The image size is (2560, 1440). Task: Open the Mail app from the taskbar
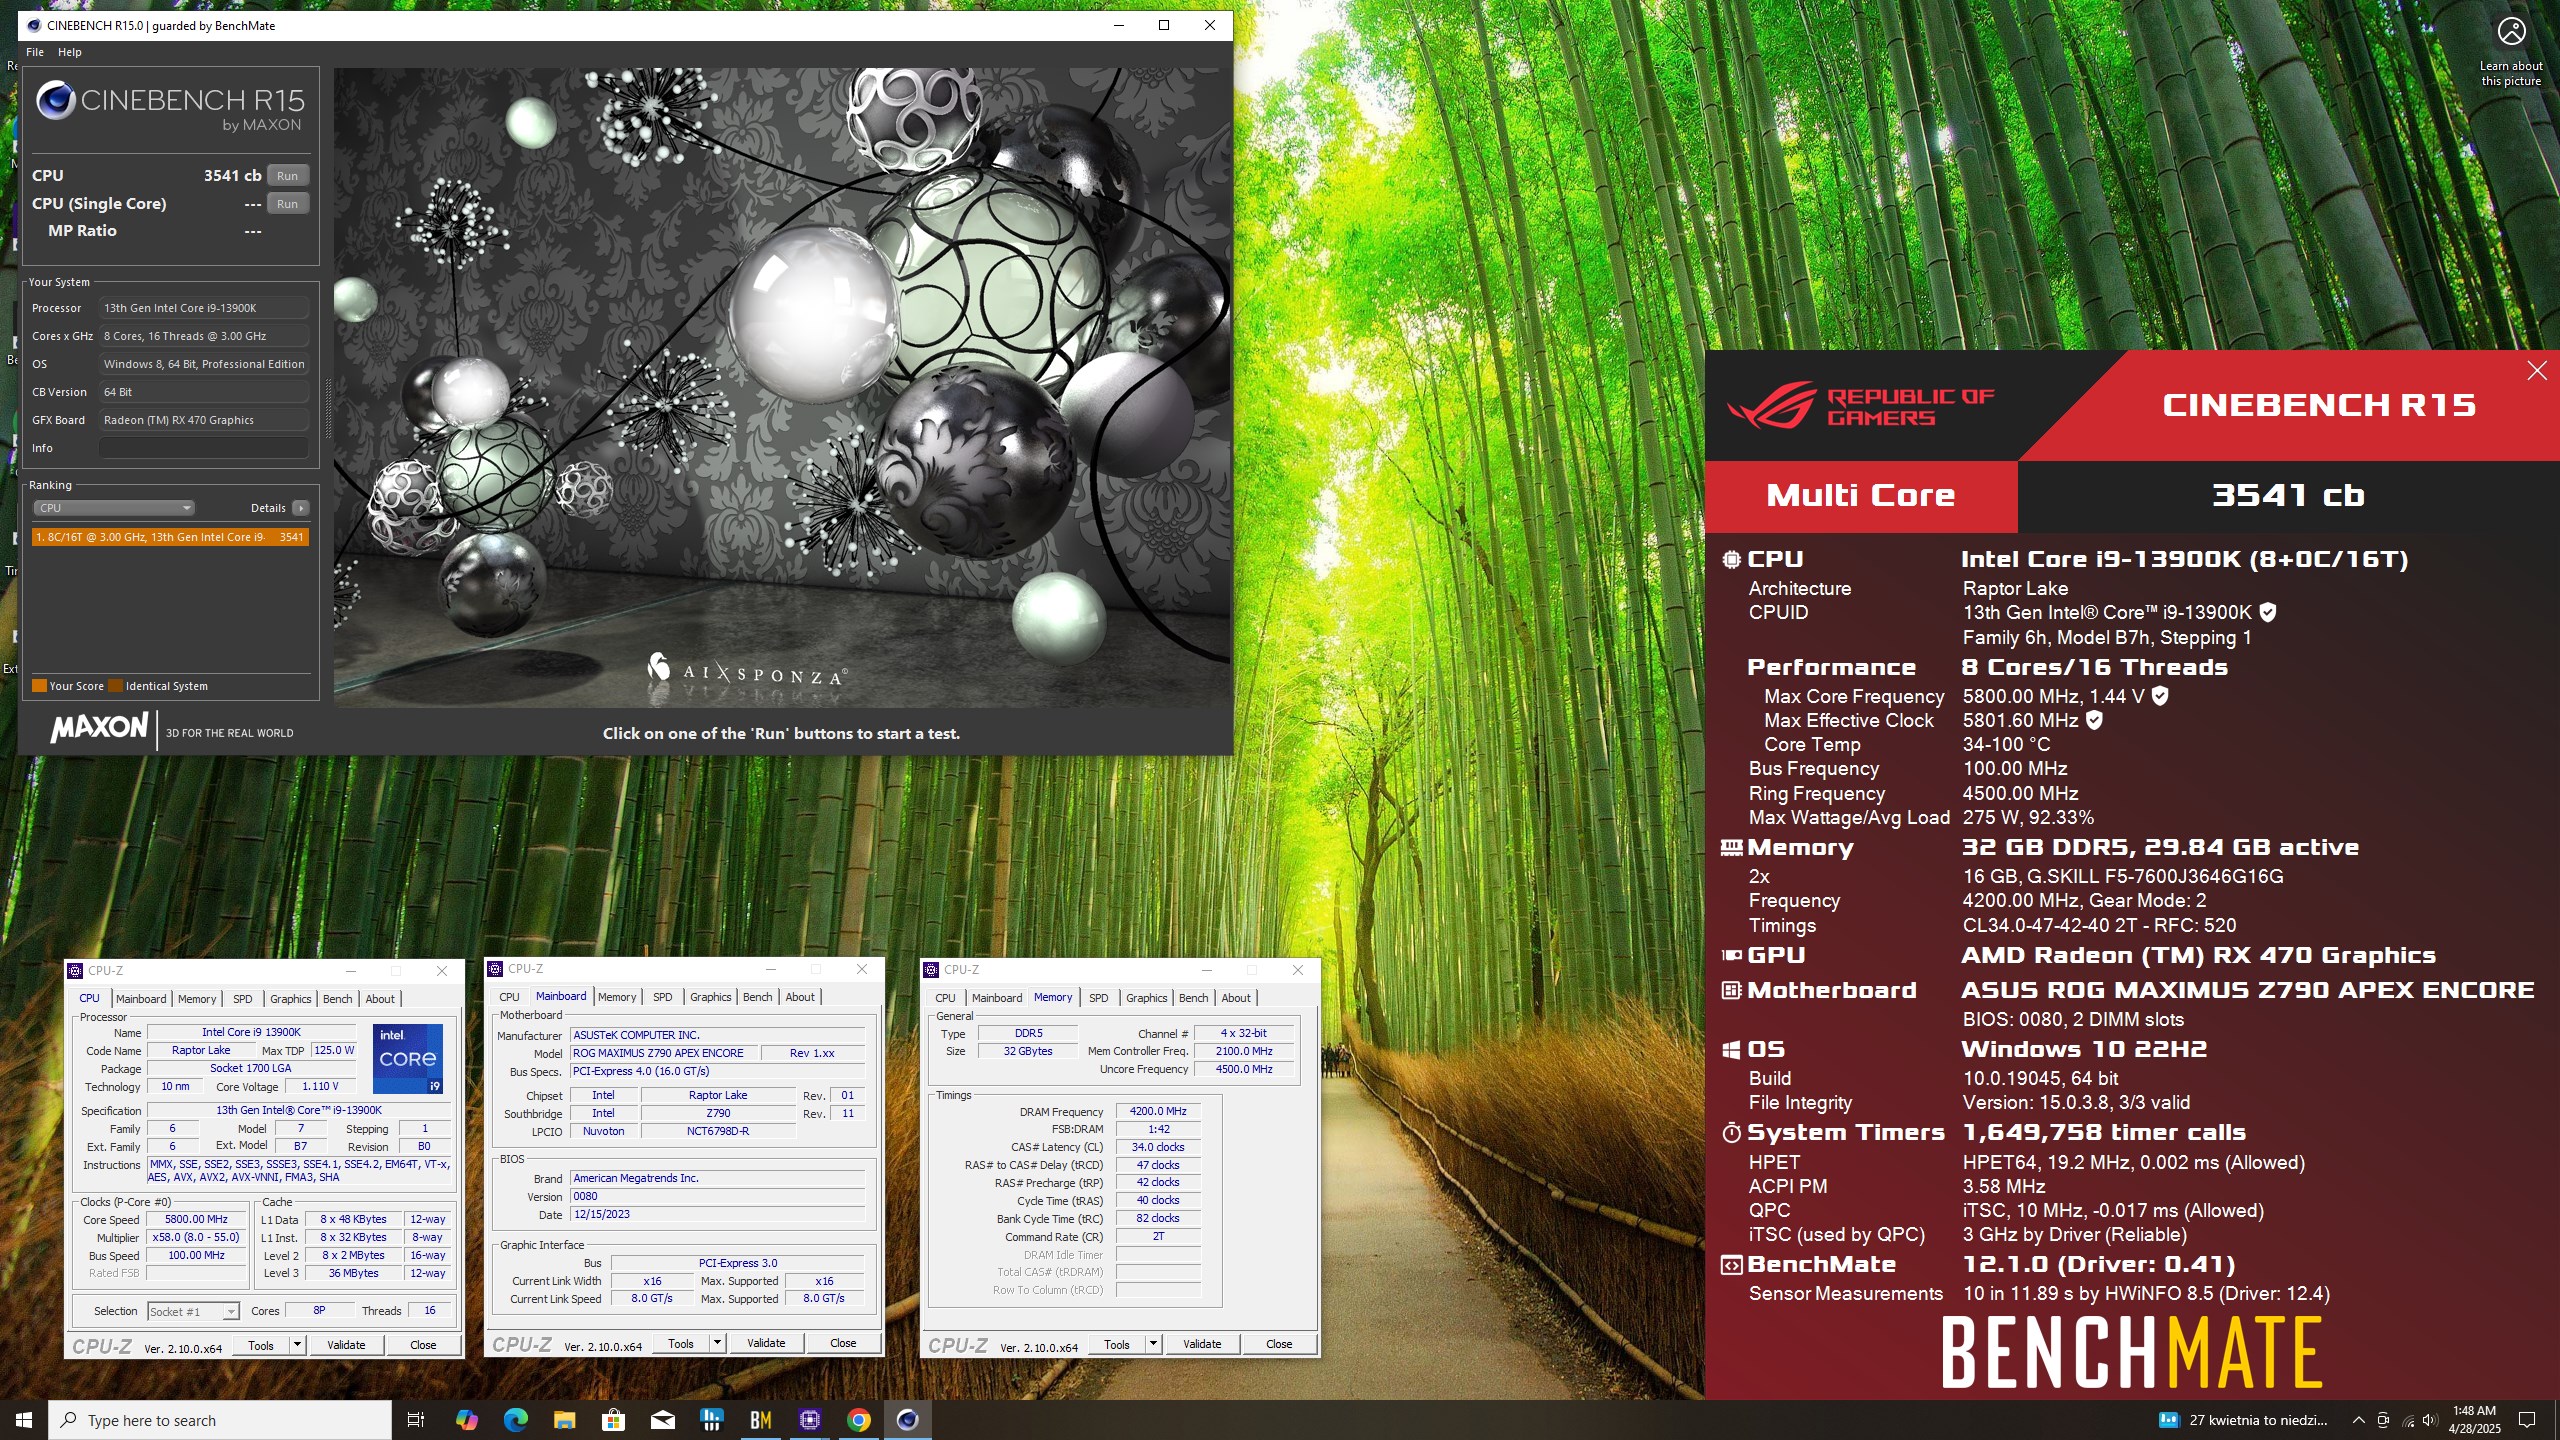coord(662,1420)
